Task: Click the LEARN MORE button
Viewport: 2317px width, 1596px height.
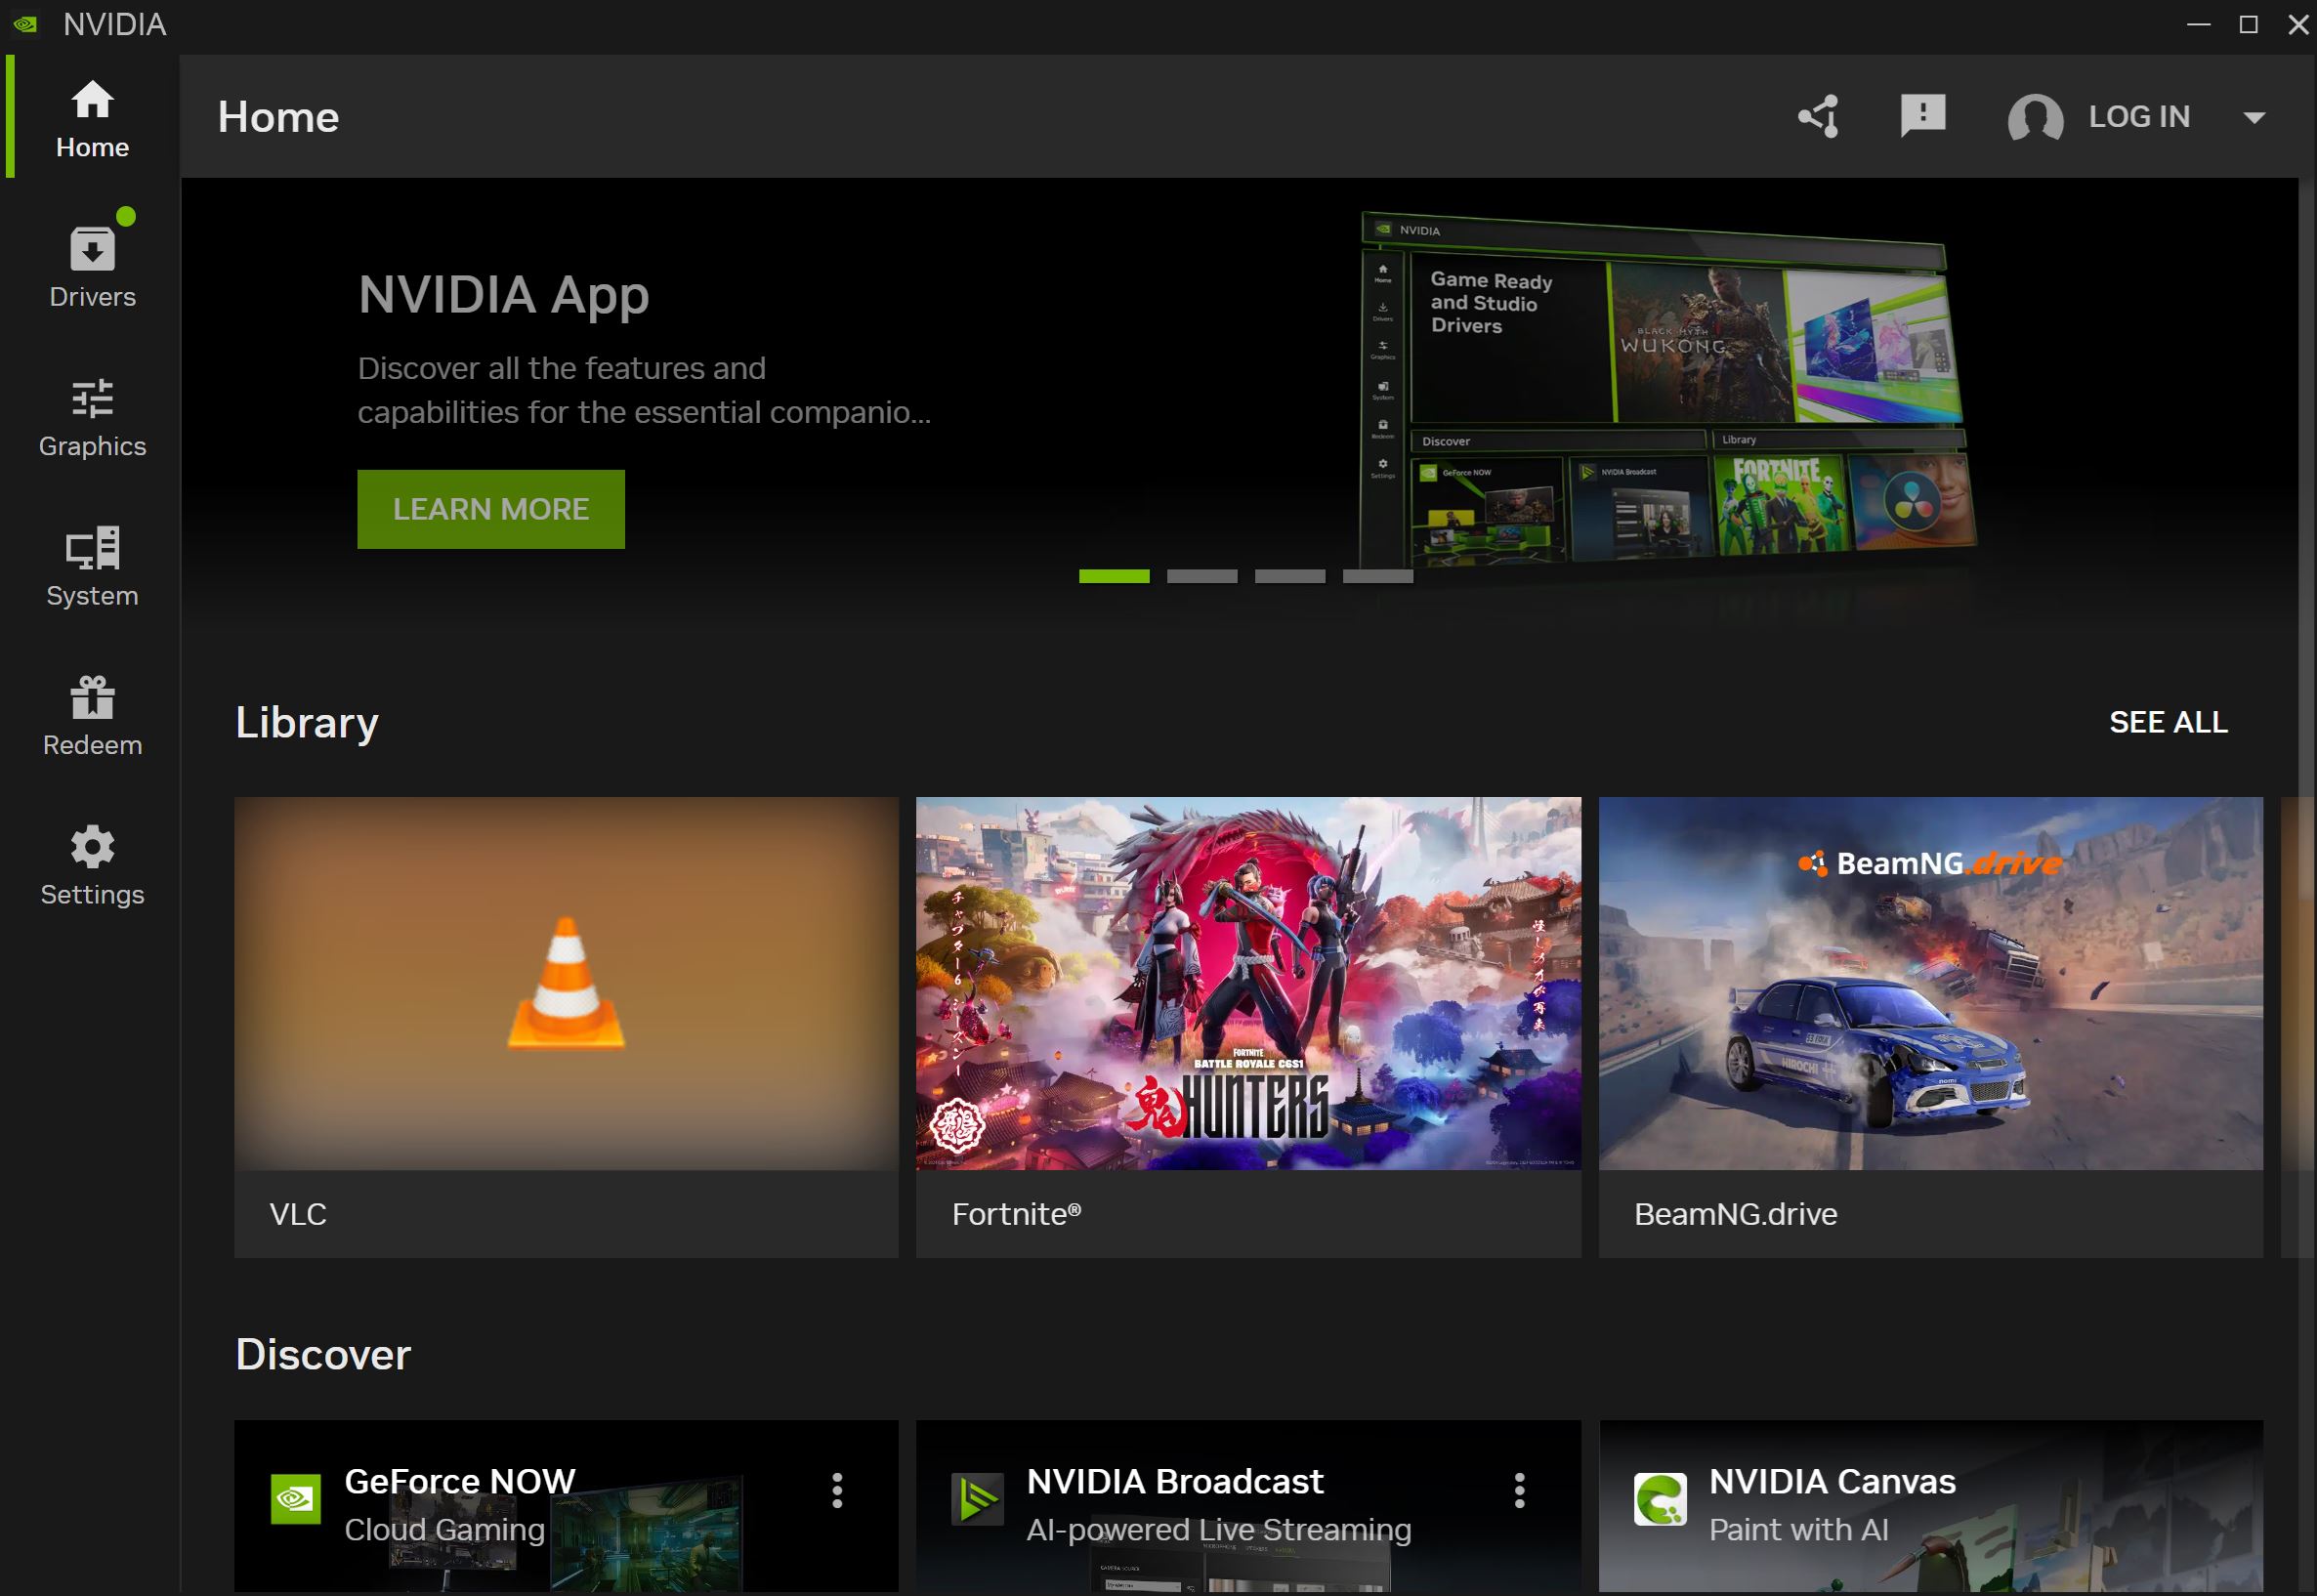Action: point(490,509)
